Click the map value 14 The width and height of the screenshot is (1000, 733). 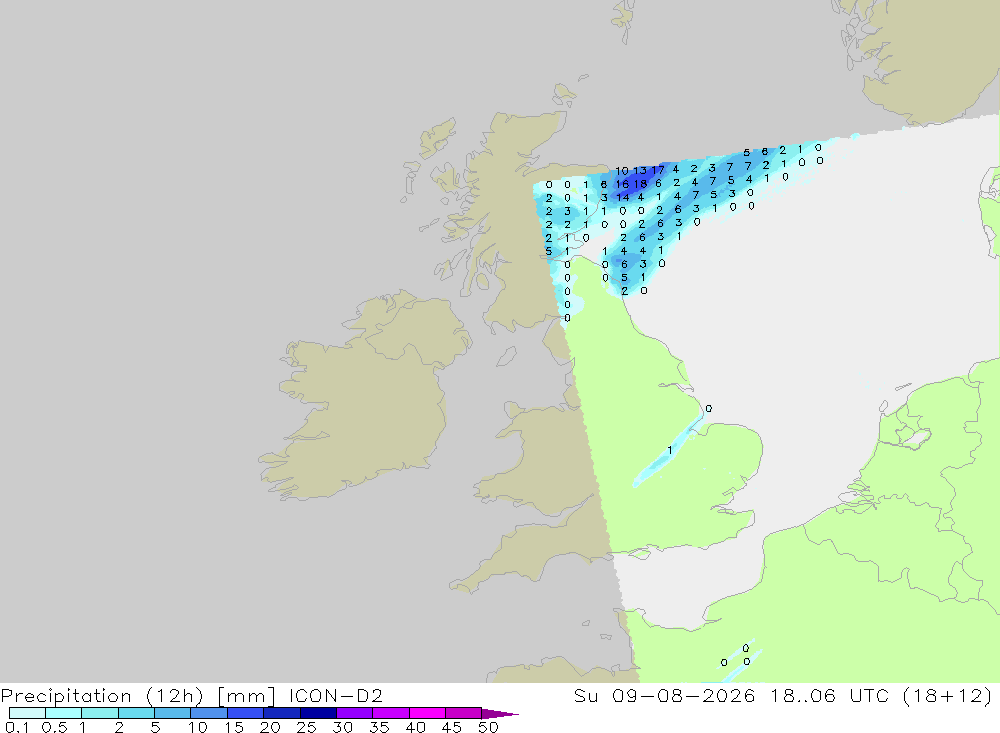tap(622, 197)
